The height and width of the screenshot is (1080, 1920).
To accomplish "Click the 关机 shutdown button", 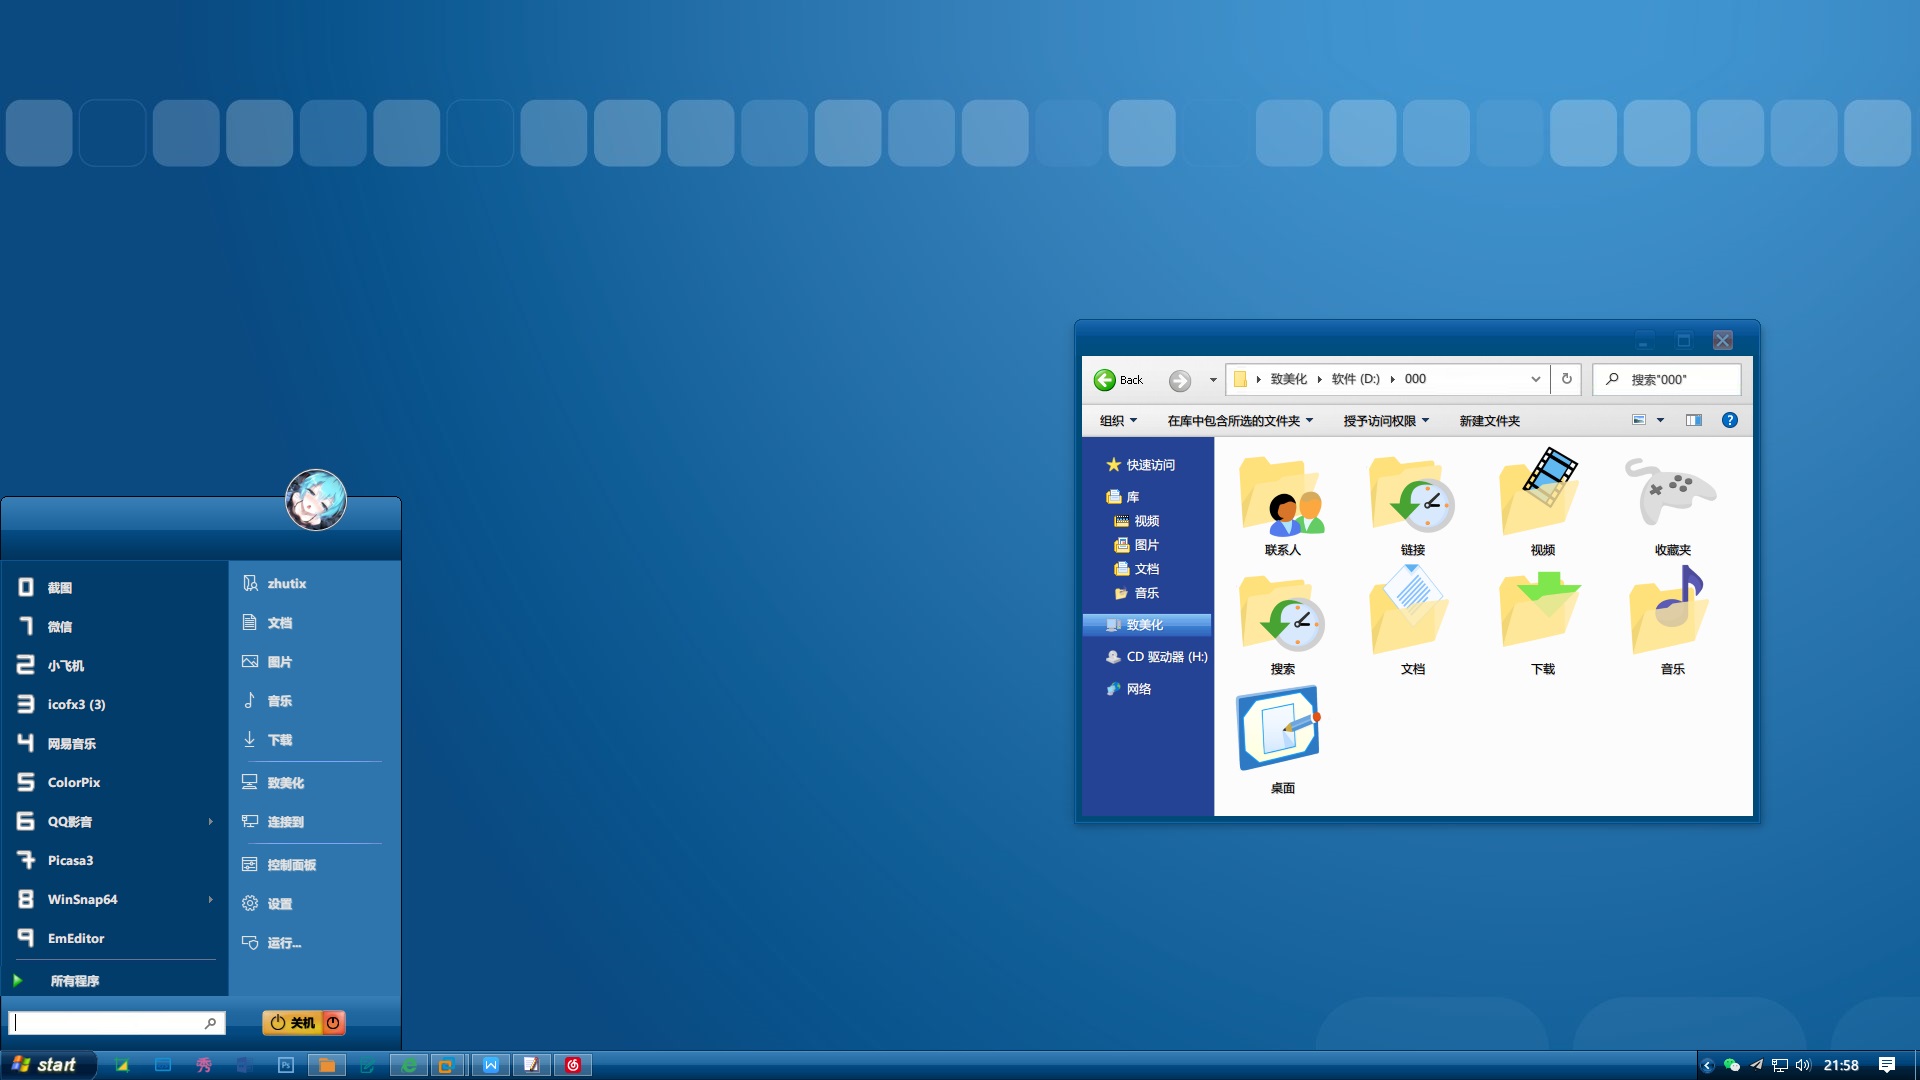I will click(x=291, y=1022).
